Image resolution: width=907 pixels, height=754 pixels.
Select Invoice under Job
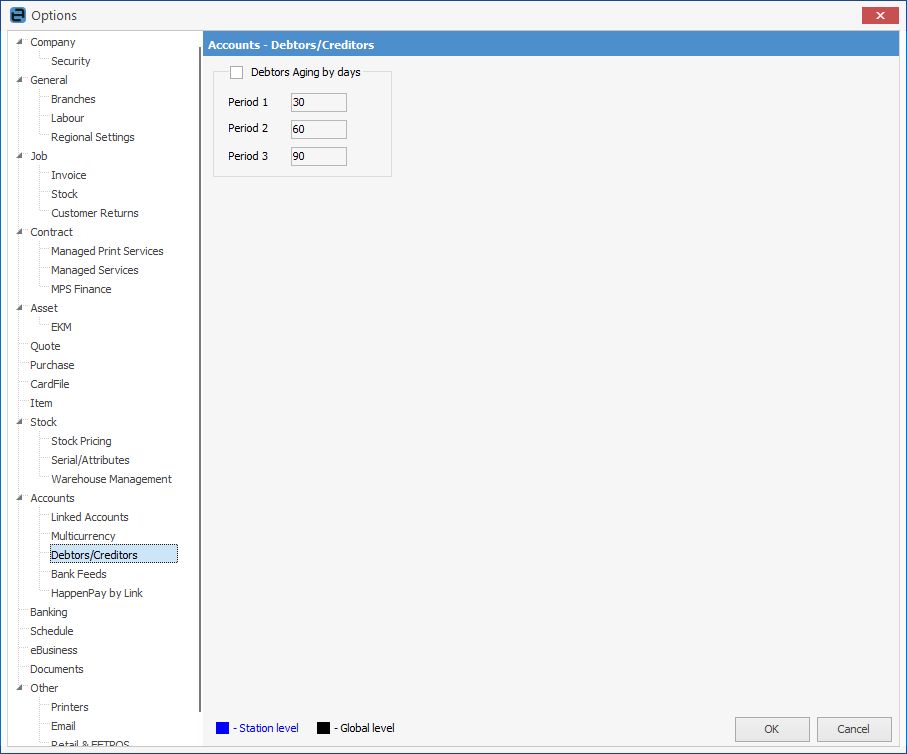click(x=68, y=175)
